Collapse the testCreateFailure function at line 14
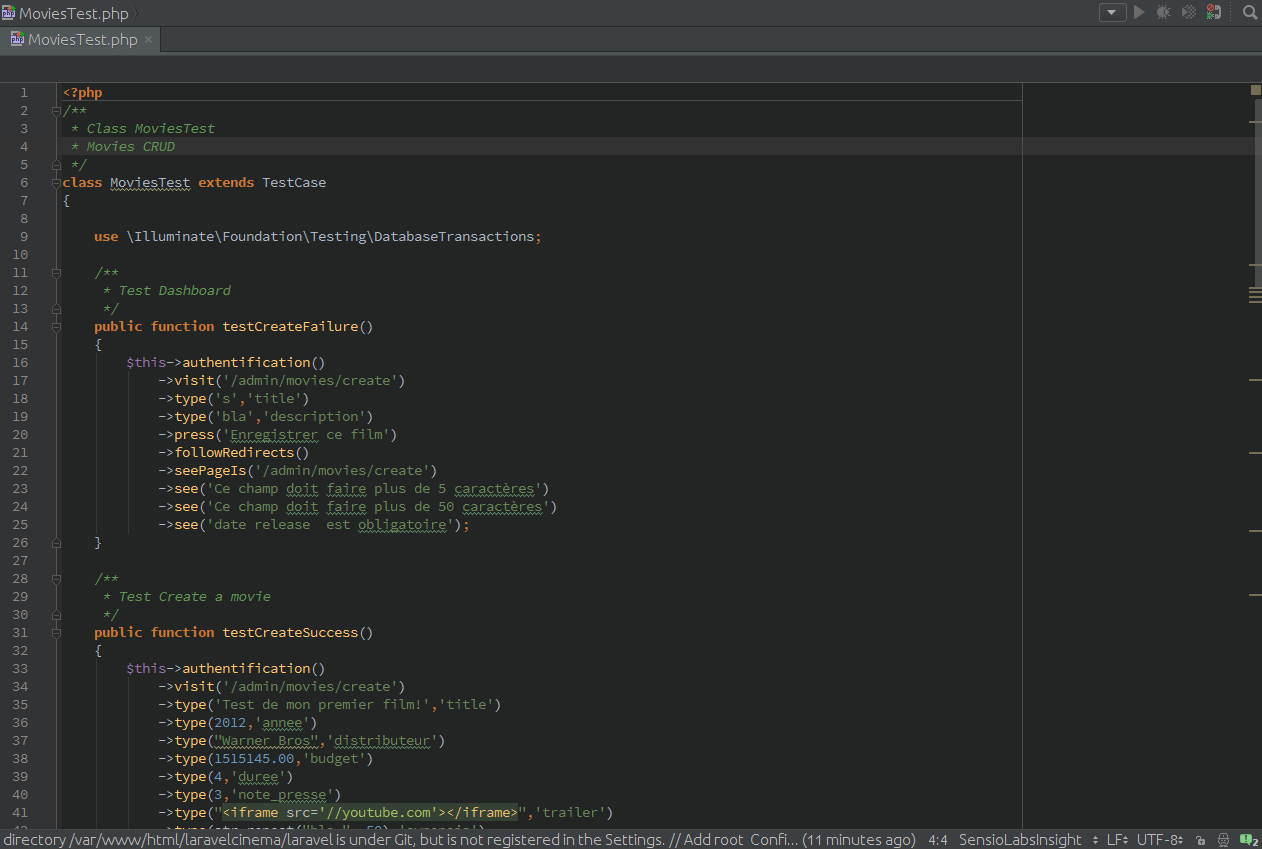This screenshot has width=1262, height=849. coord(56,327)
